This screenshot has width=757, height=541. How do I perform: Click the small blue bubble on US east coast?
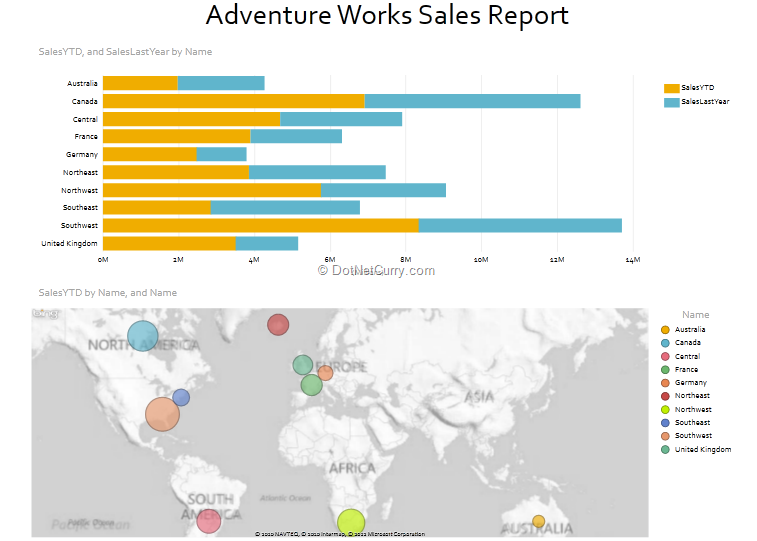[x=181, y=397]
